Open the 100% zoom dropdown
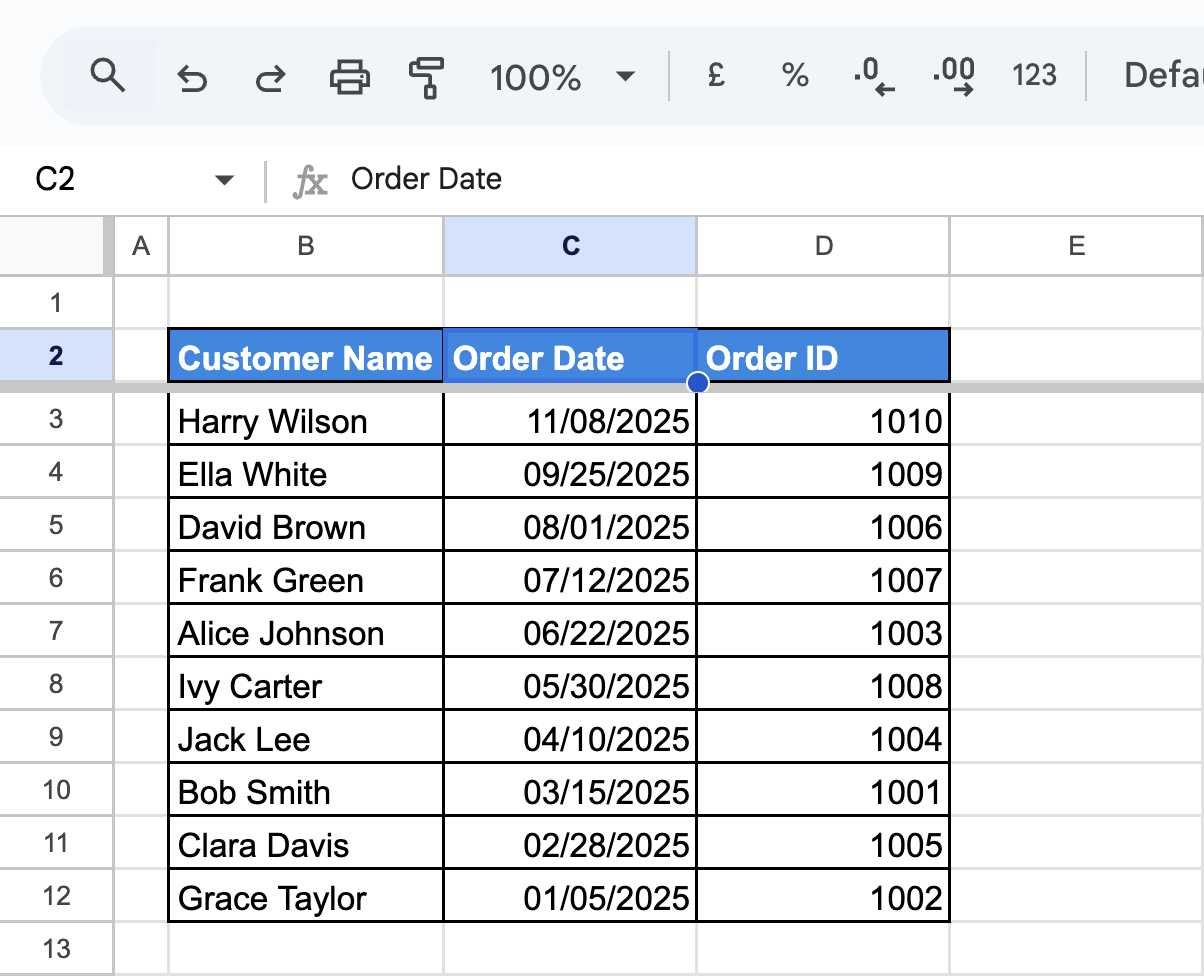 pyautogui.click(x=562, y=76)
